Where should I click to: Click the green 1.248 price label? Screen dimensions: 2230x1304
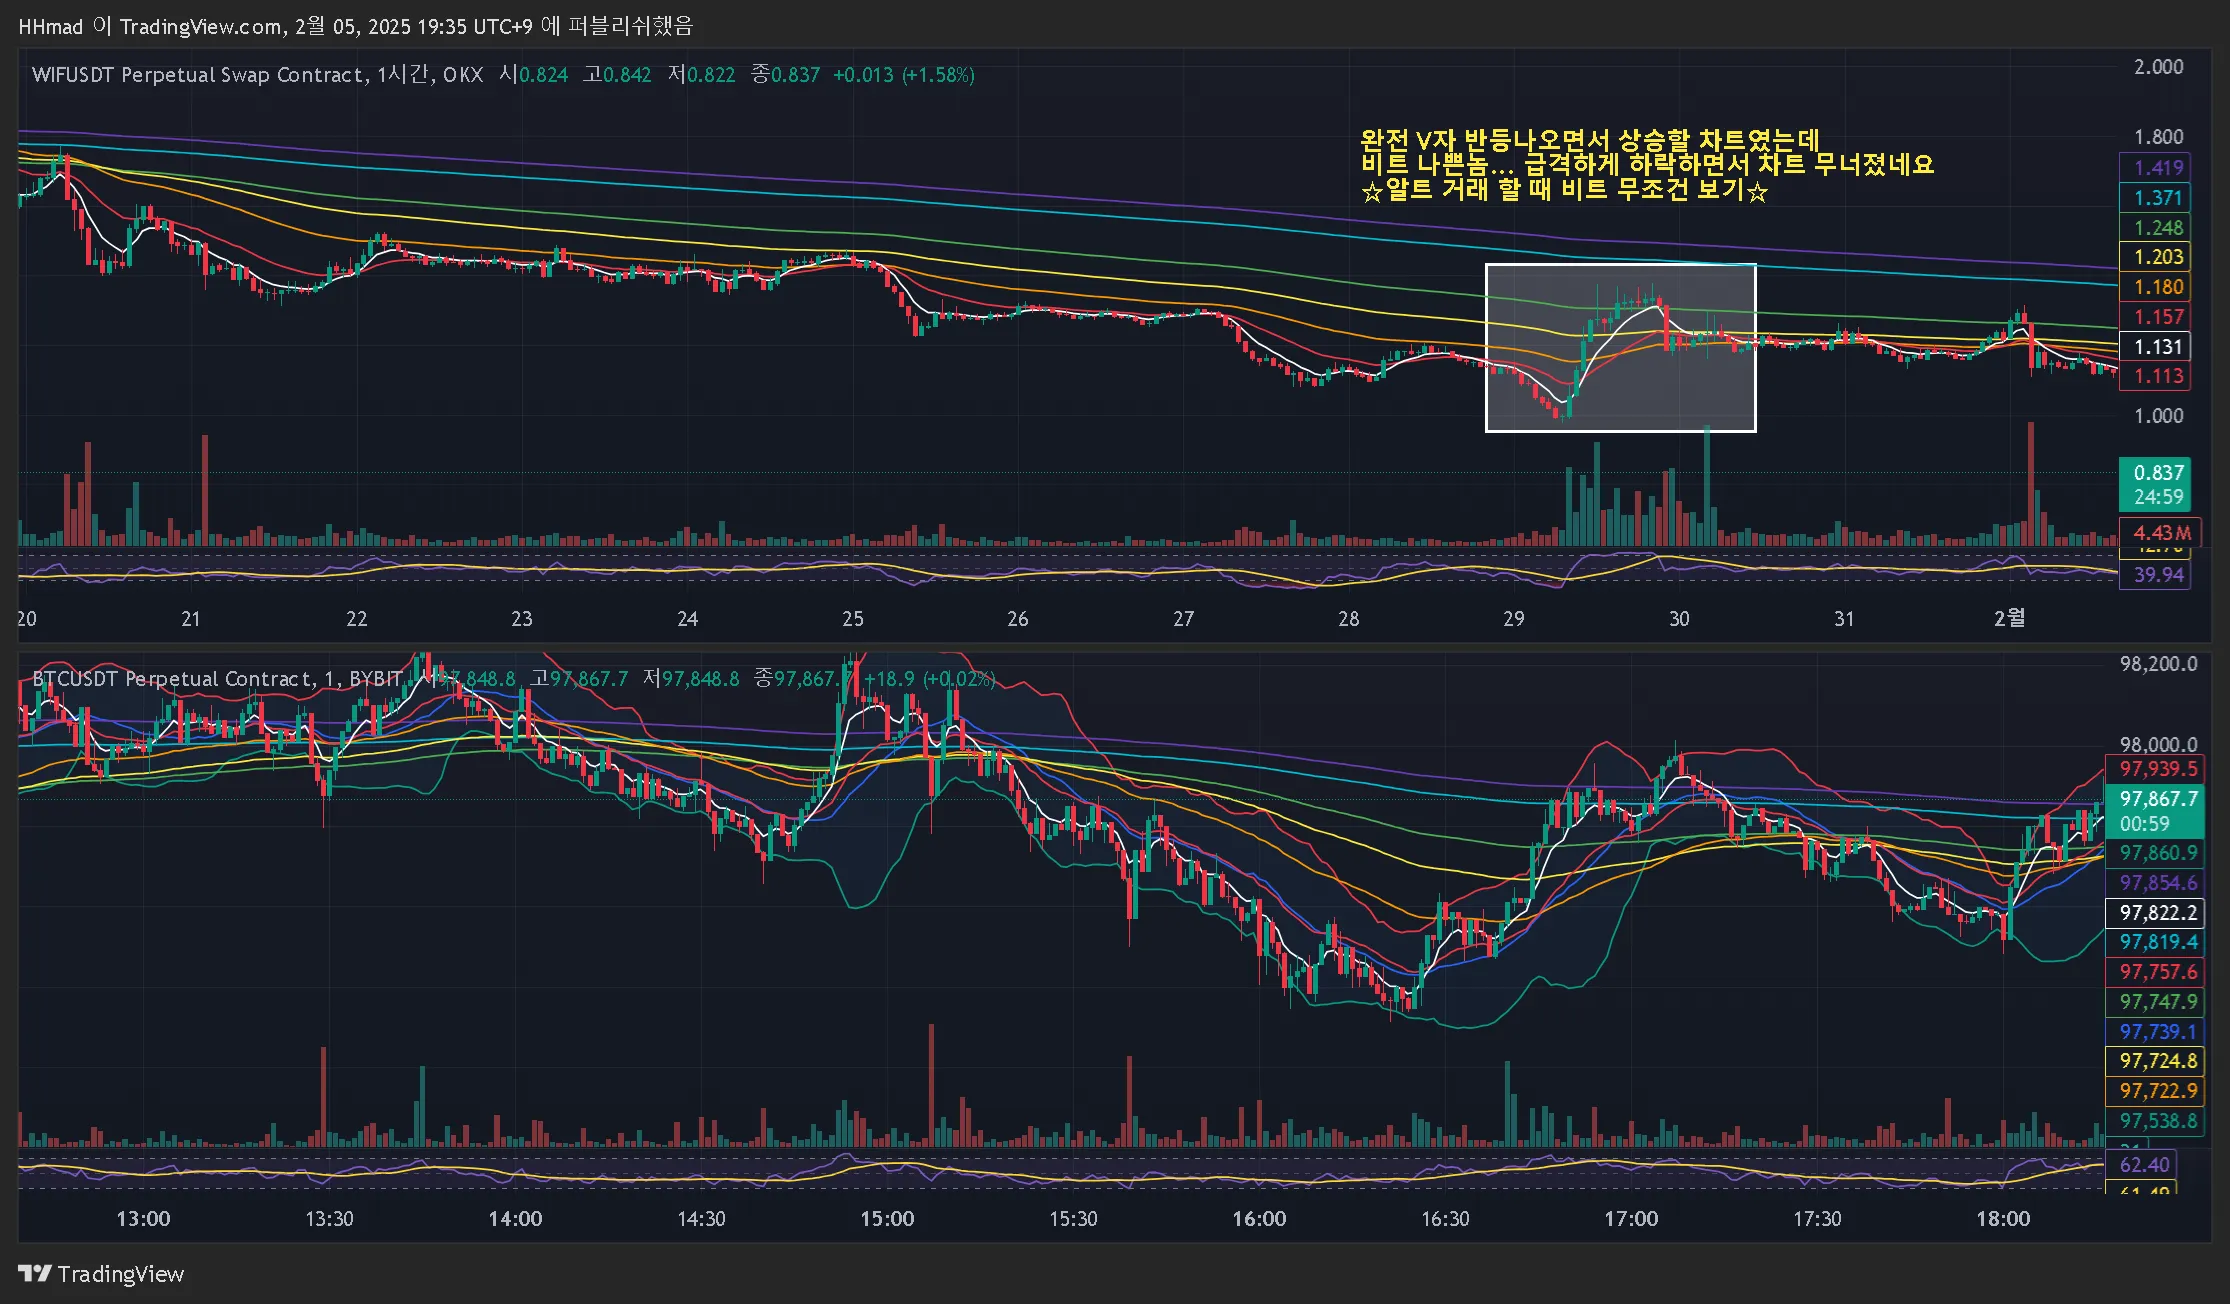point(2157,228)
